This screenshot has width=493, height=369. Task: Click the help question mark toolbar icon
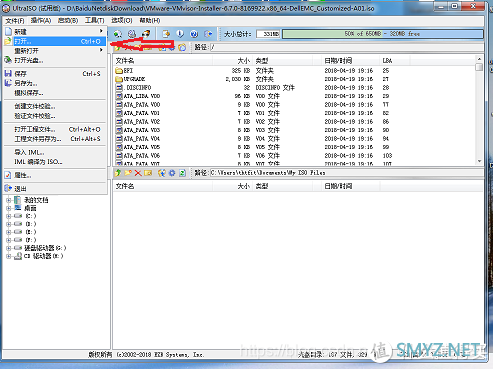coord(194,34)
